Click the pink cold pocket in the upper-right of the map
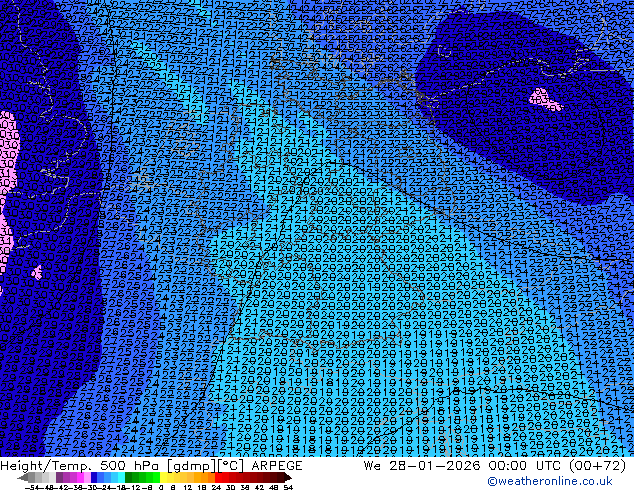The image size is (634, 490). point(545,100)
